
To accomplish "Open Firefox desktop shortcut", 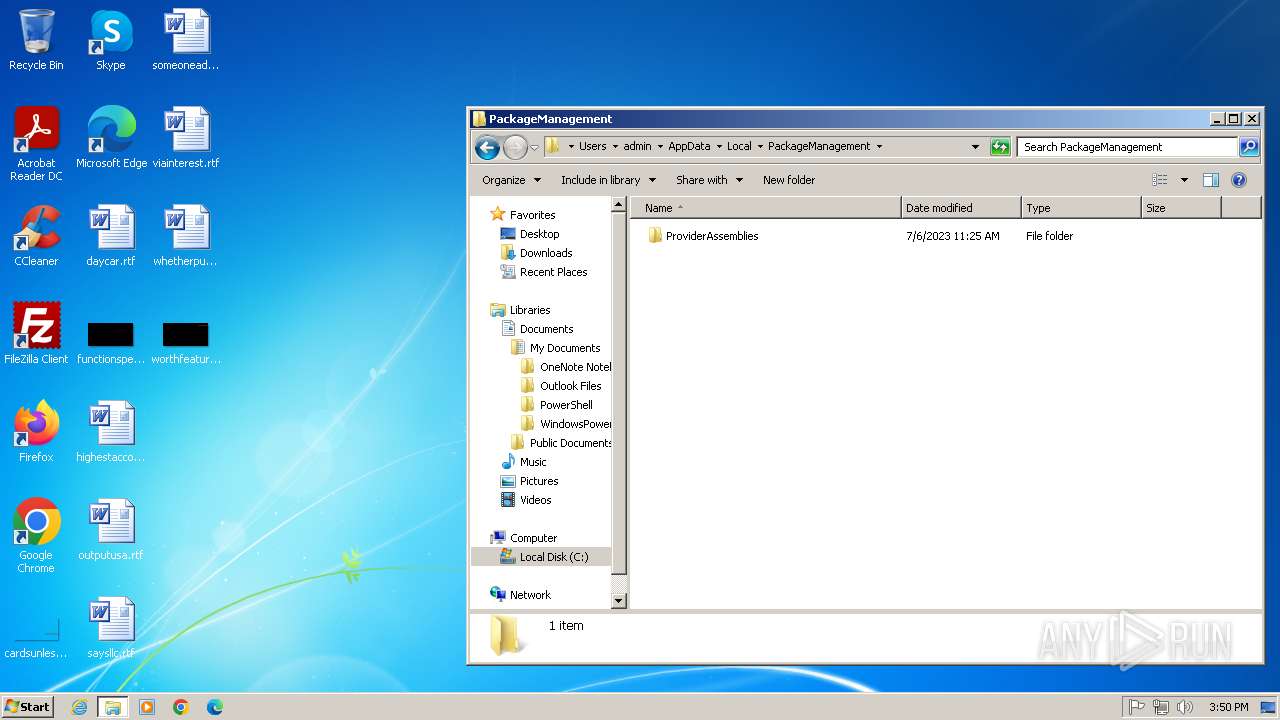I will click(36, 432).
